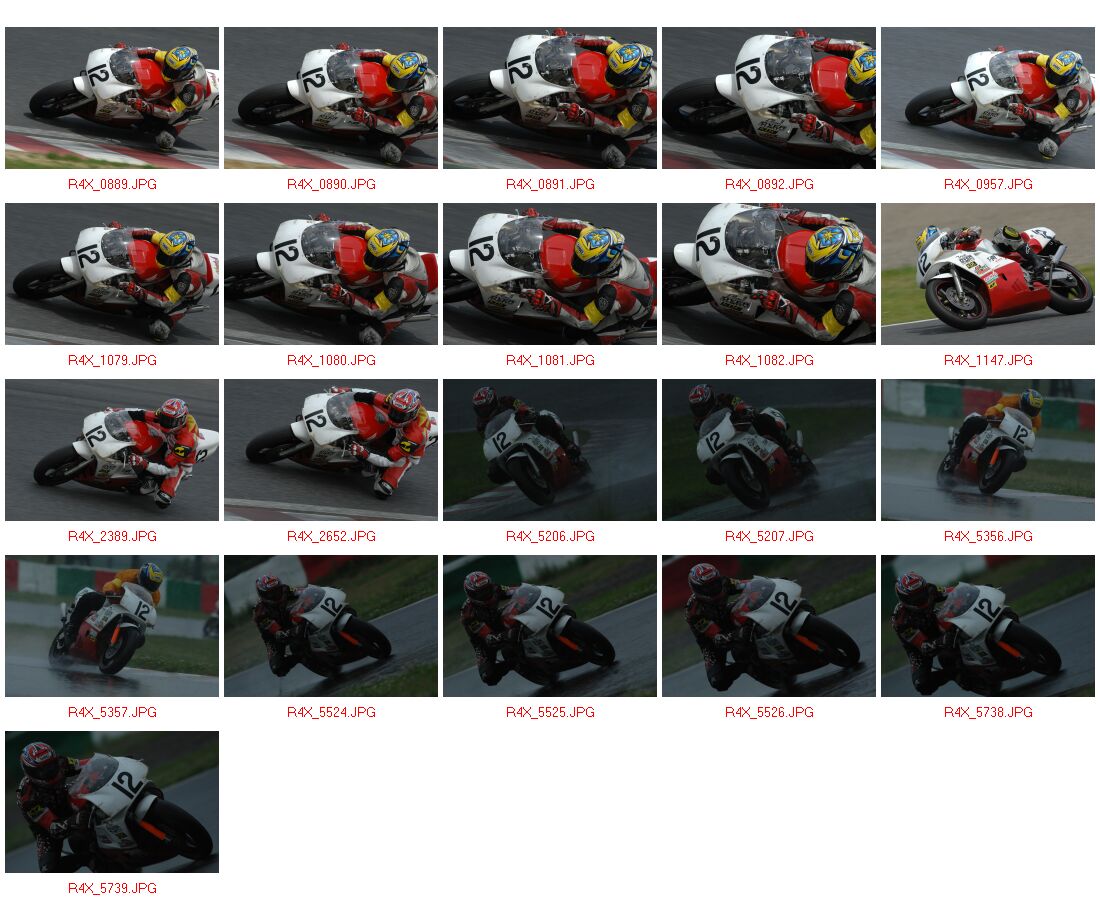Open the R4X_2389.JPG thumbnail image
1100x900 pixels.
click(x=112, y=450)
